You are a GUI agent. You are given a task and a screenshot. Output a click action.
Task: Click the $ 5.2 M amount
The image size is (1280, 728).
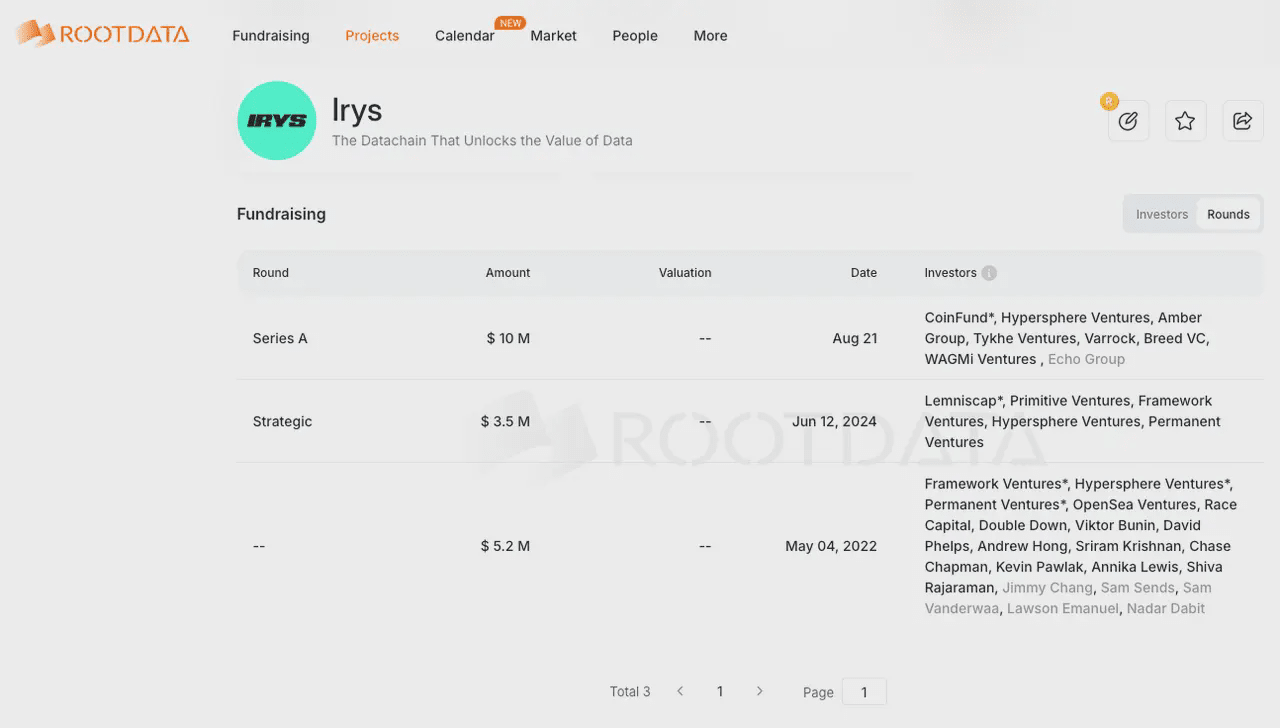pos(505,546)
